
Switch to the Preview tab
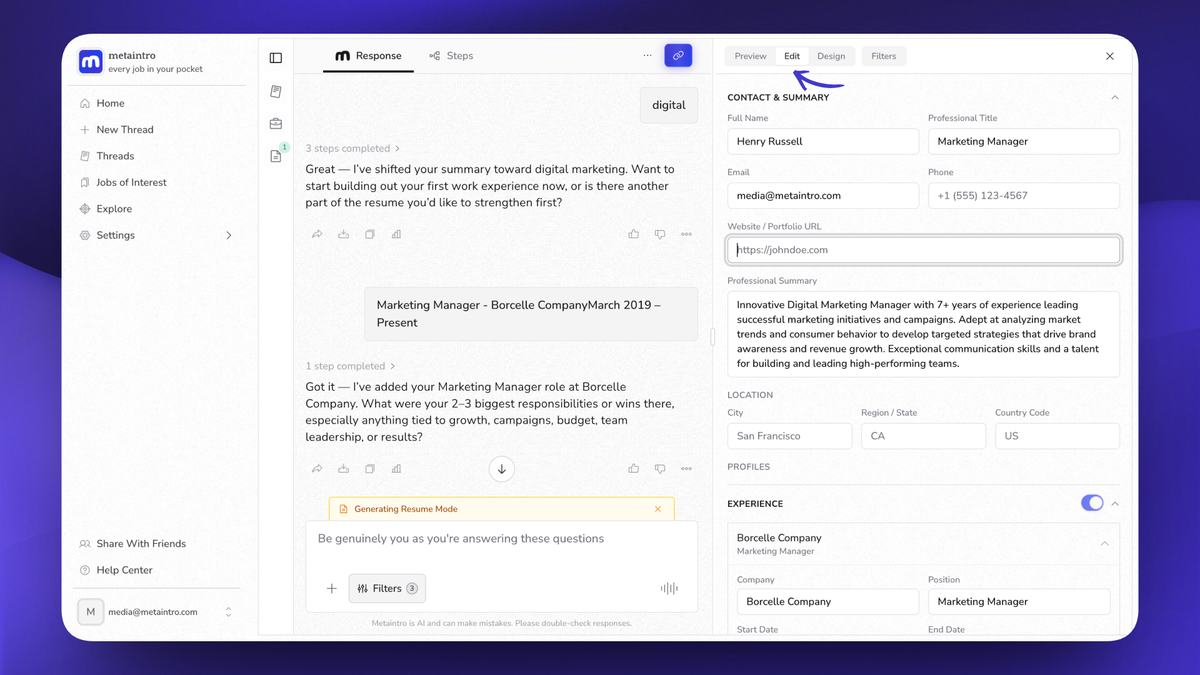point(750,56)
